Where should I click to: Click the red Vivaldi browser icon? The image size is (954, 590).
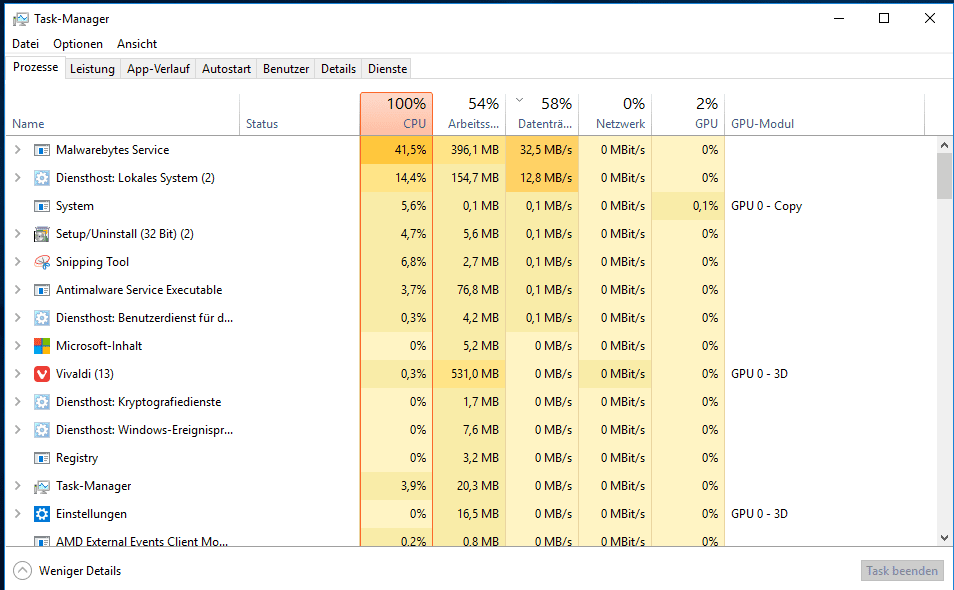click(x=41, y=373)
